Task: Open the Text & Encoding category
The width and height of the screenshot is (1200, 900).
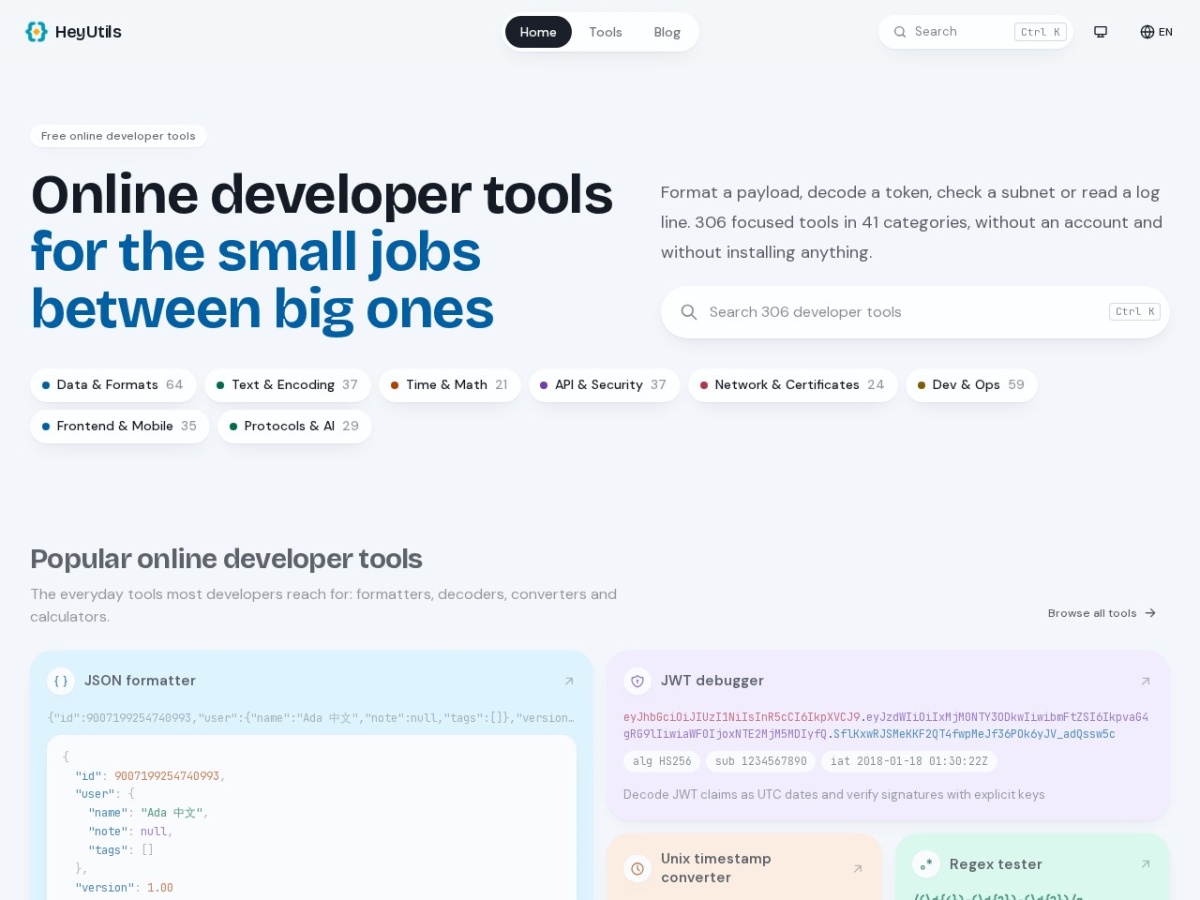Action: [x=287, y=385]
